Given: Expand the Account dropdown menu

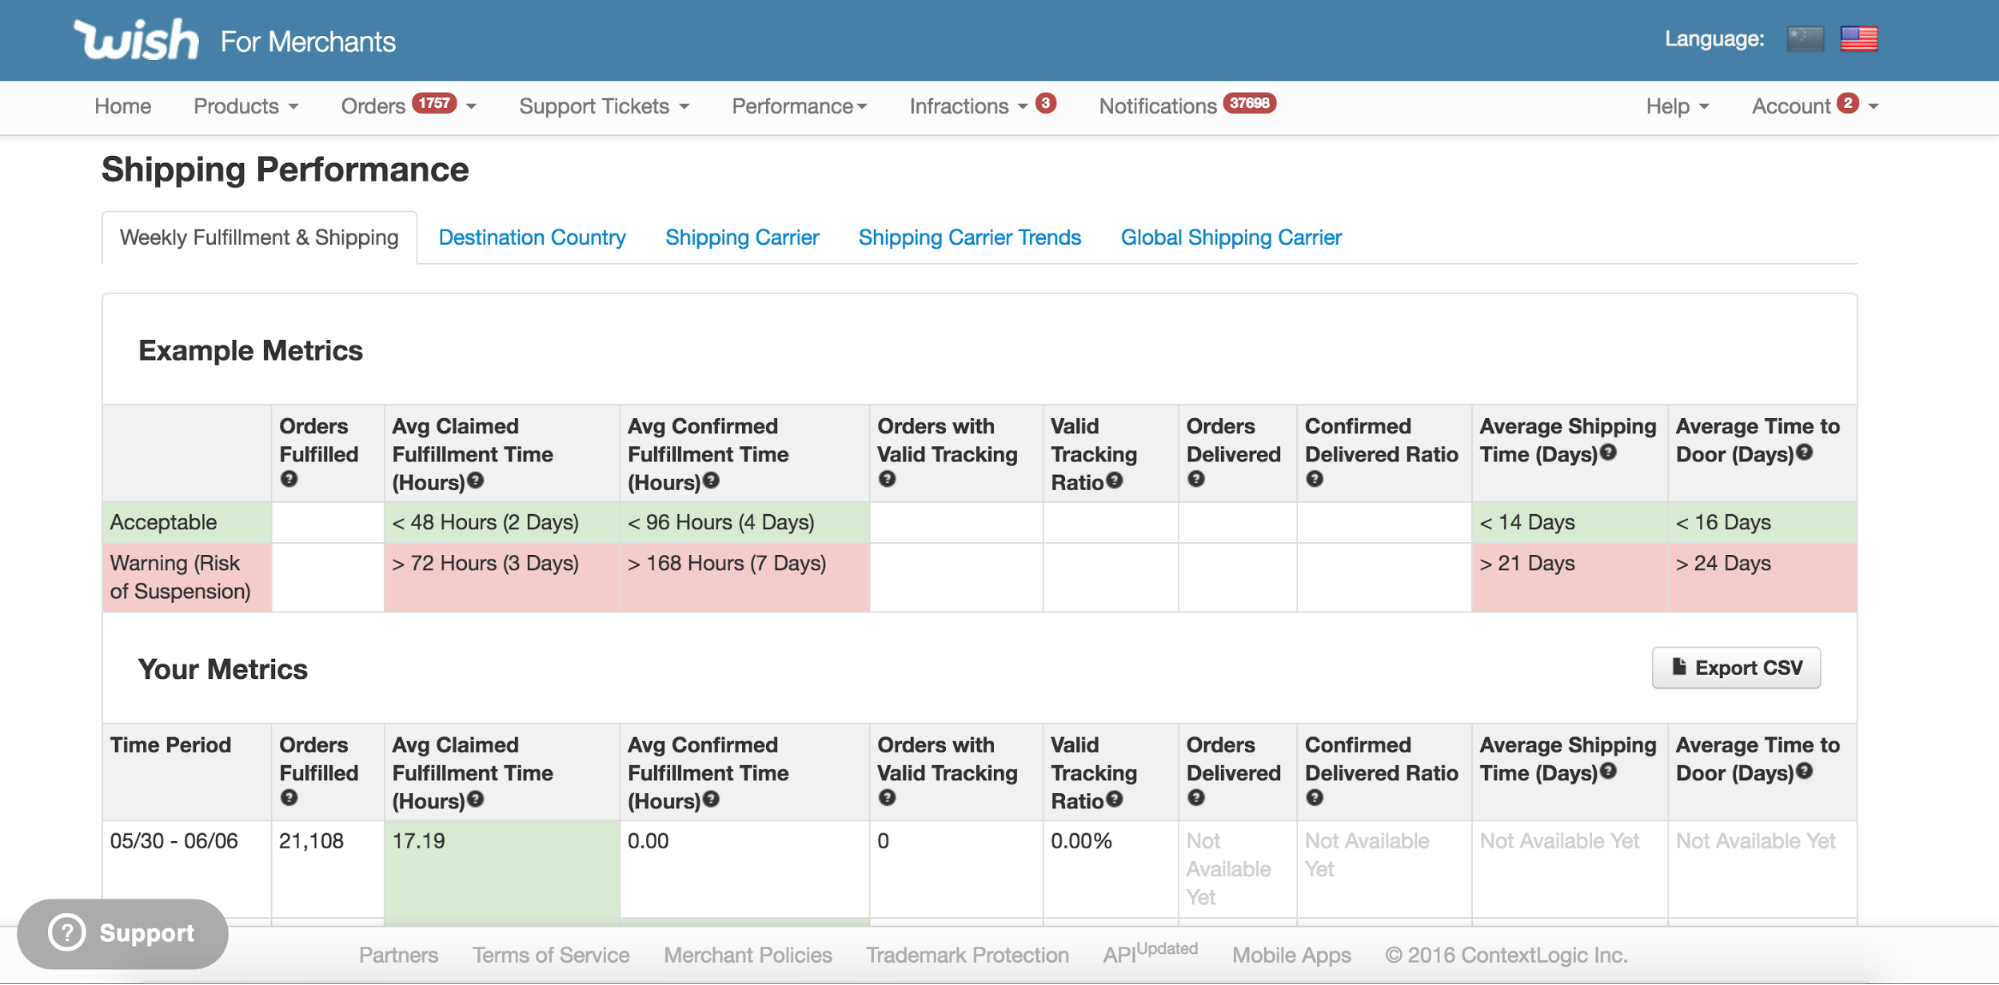Looking at the screenshot, I should click(1814, 106).
